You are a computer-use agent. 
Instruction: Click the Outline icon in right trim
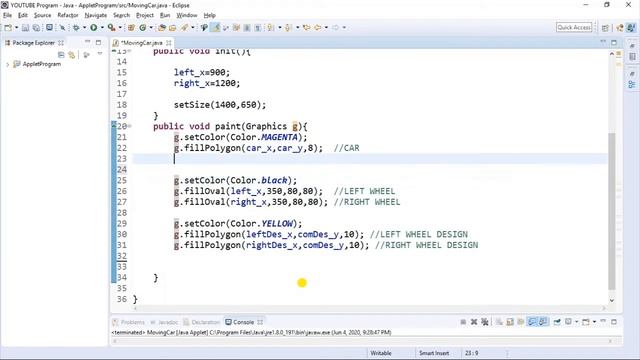632,84
